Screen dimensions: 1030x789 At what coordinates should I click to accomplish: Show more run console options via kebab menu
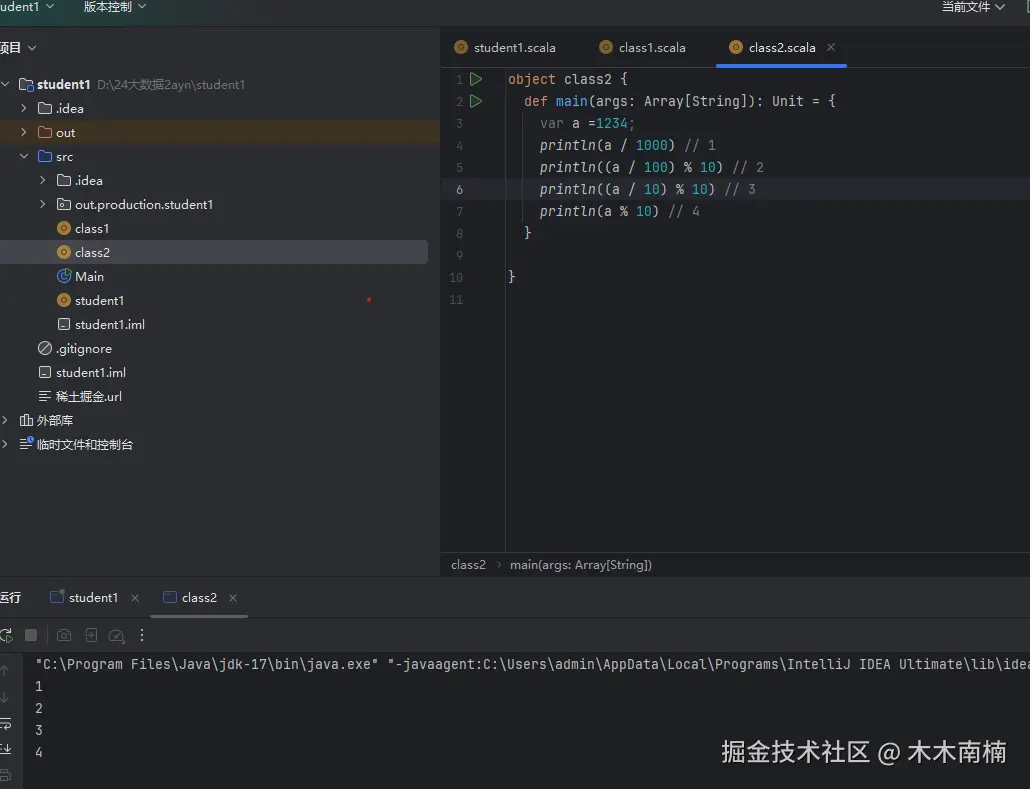click(141, 635)
